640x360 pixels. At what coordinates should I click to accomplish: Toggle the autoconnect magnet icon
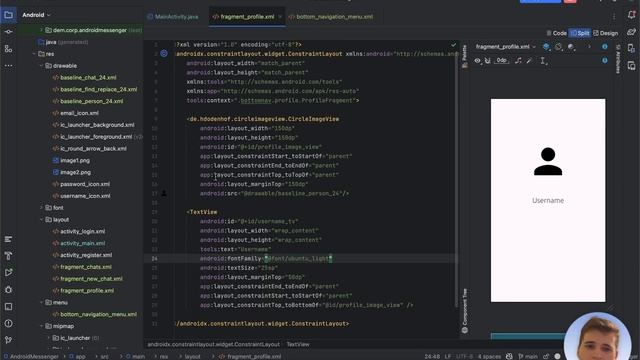487,61
